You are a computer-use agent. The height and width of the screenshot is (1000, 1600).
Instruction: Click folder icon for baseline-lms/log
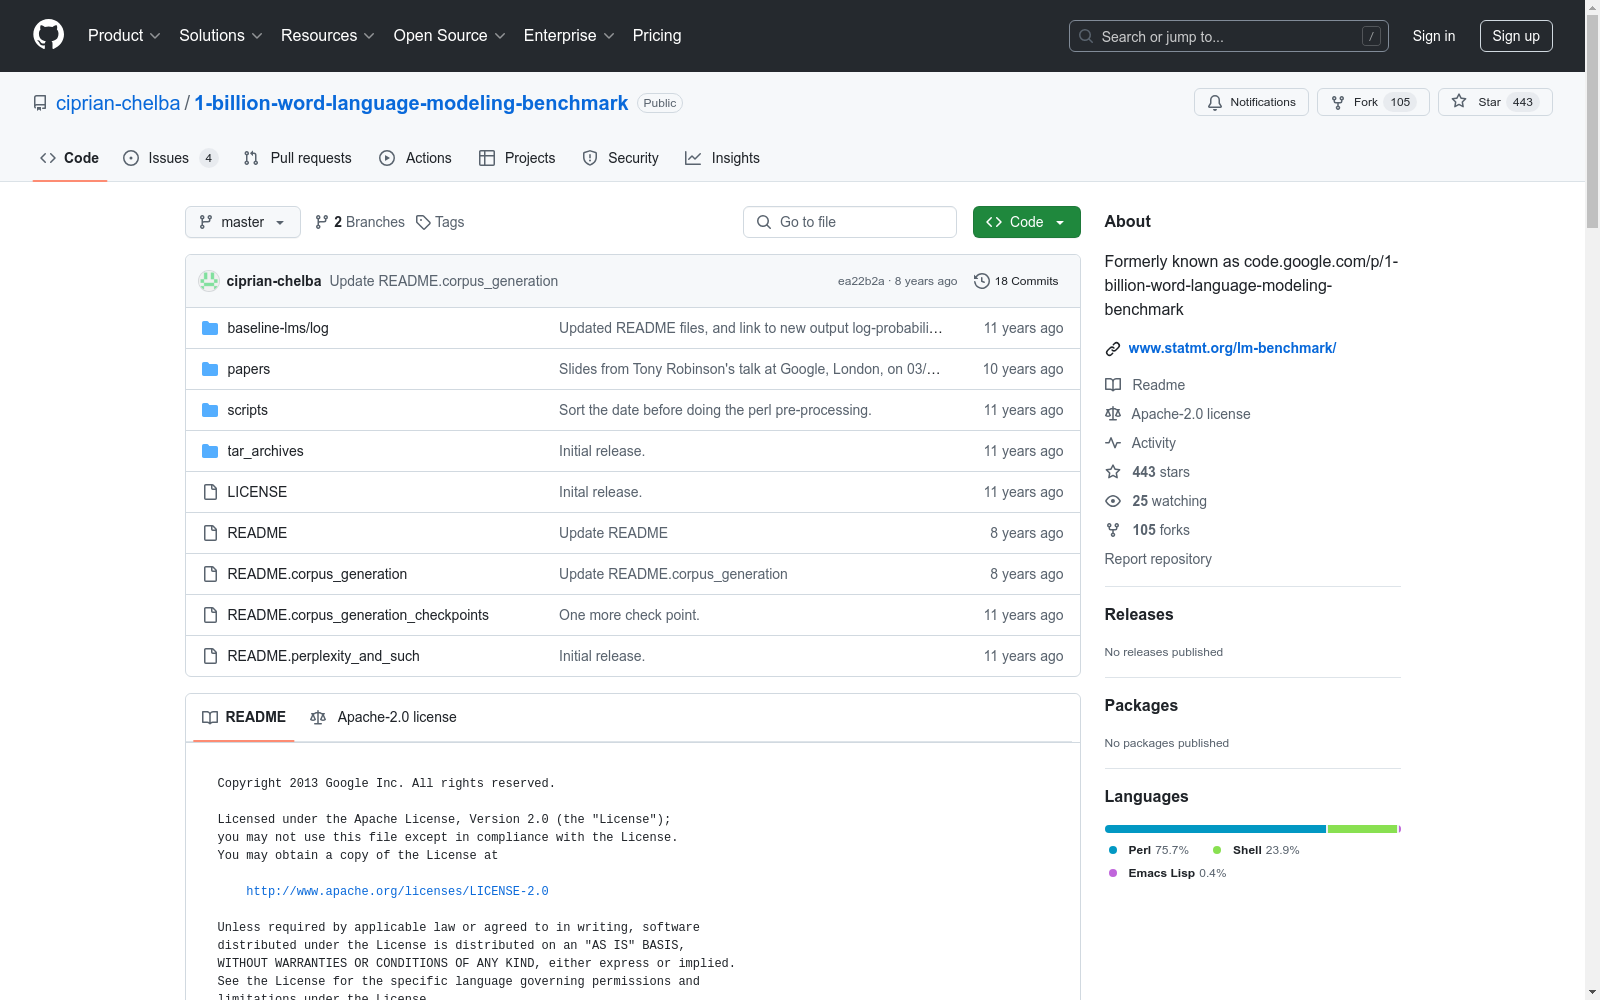click(x=210, y=328)
